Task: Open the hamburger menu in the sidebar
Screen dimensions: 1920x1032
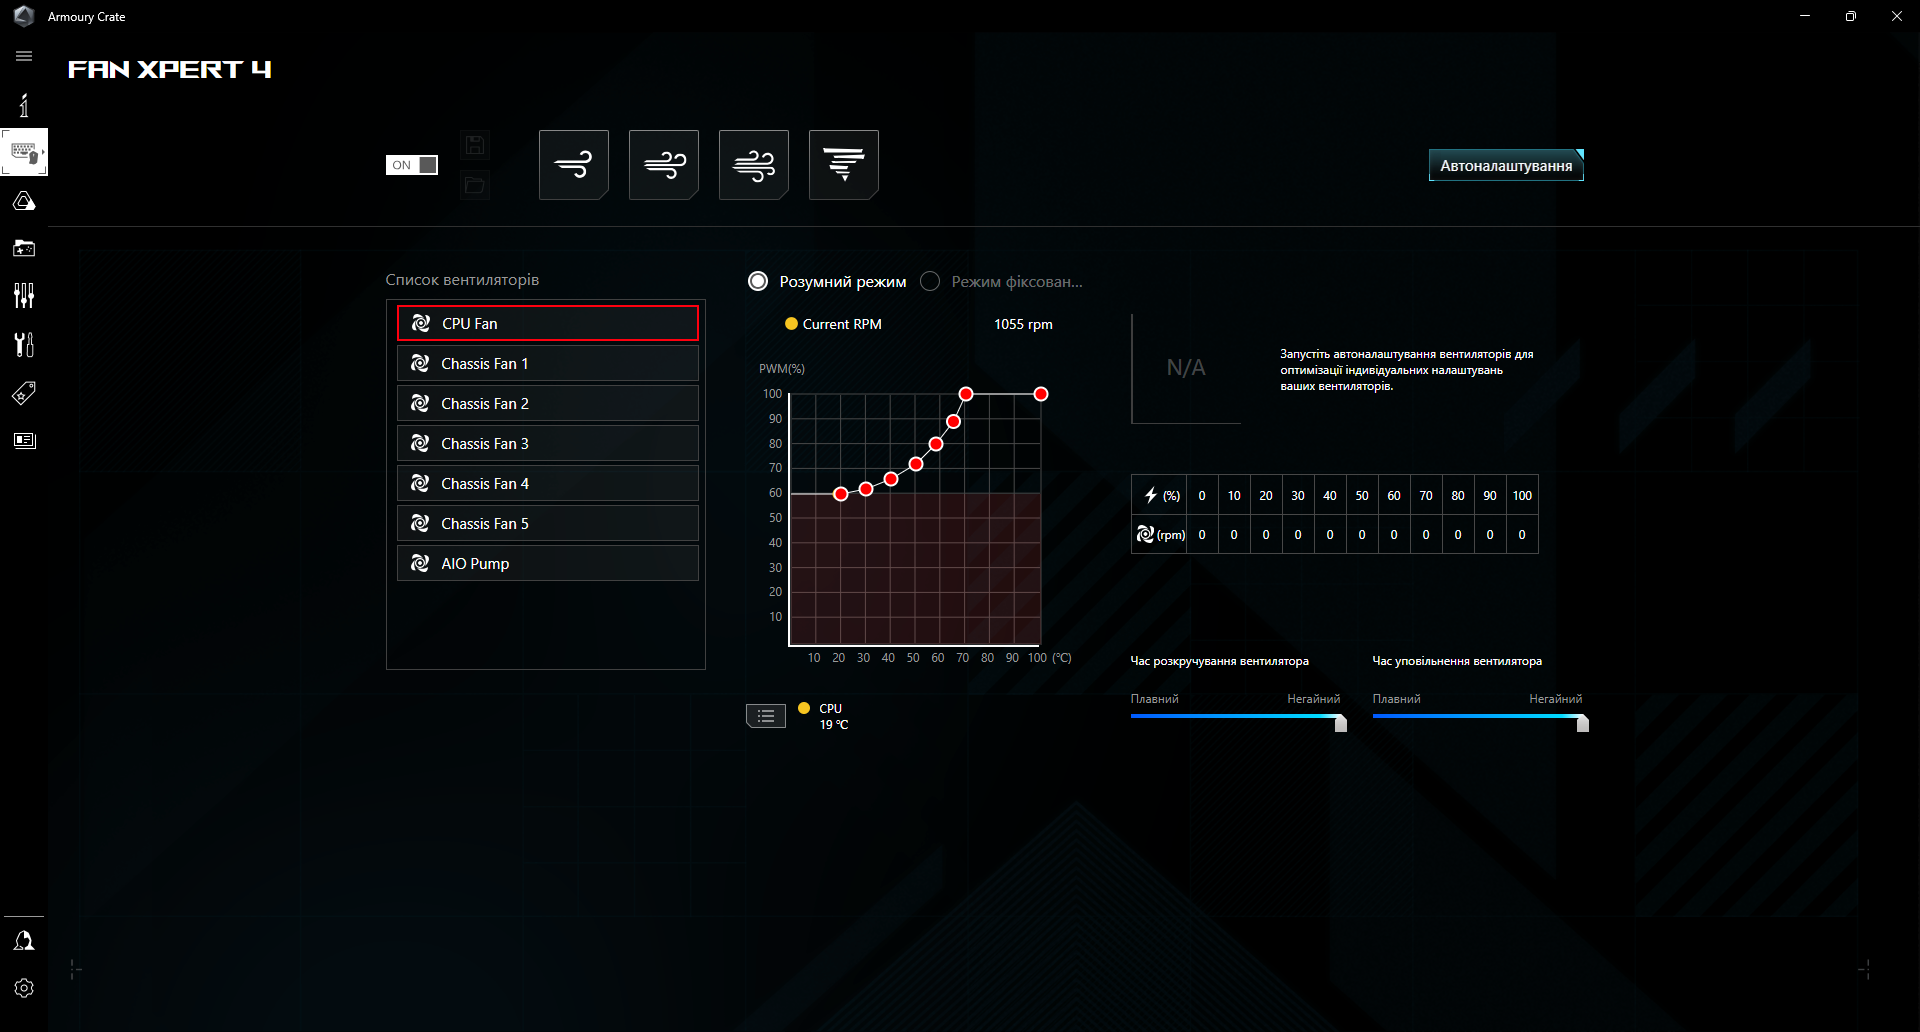Action: 24,56
